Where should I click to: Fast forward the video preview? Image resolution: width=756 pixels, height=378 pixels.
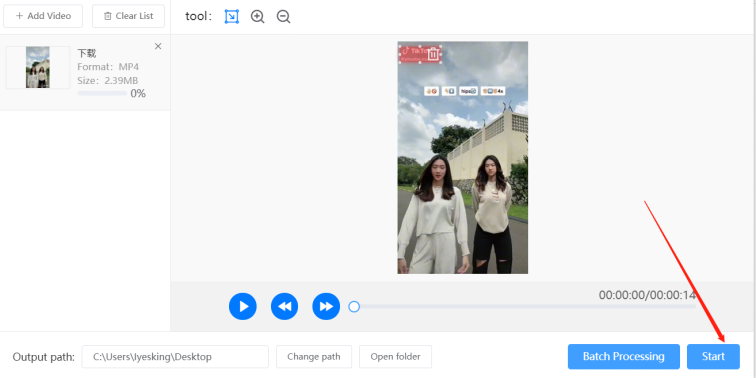coord(326,306)
